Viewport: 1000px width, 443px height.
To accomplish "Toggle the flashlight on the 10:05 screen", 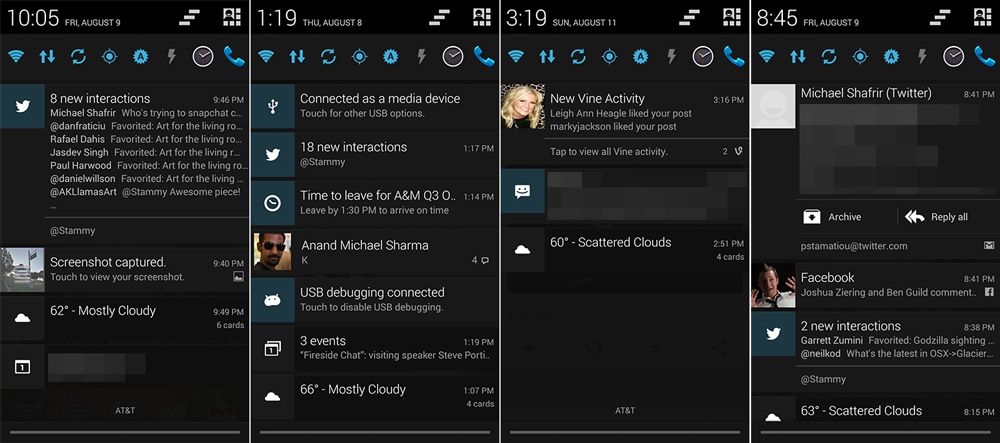I will (x=171, y=57).
